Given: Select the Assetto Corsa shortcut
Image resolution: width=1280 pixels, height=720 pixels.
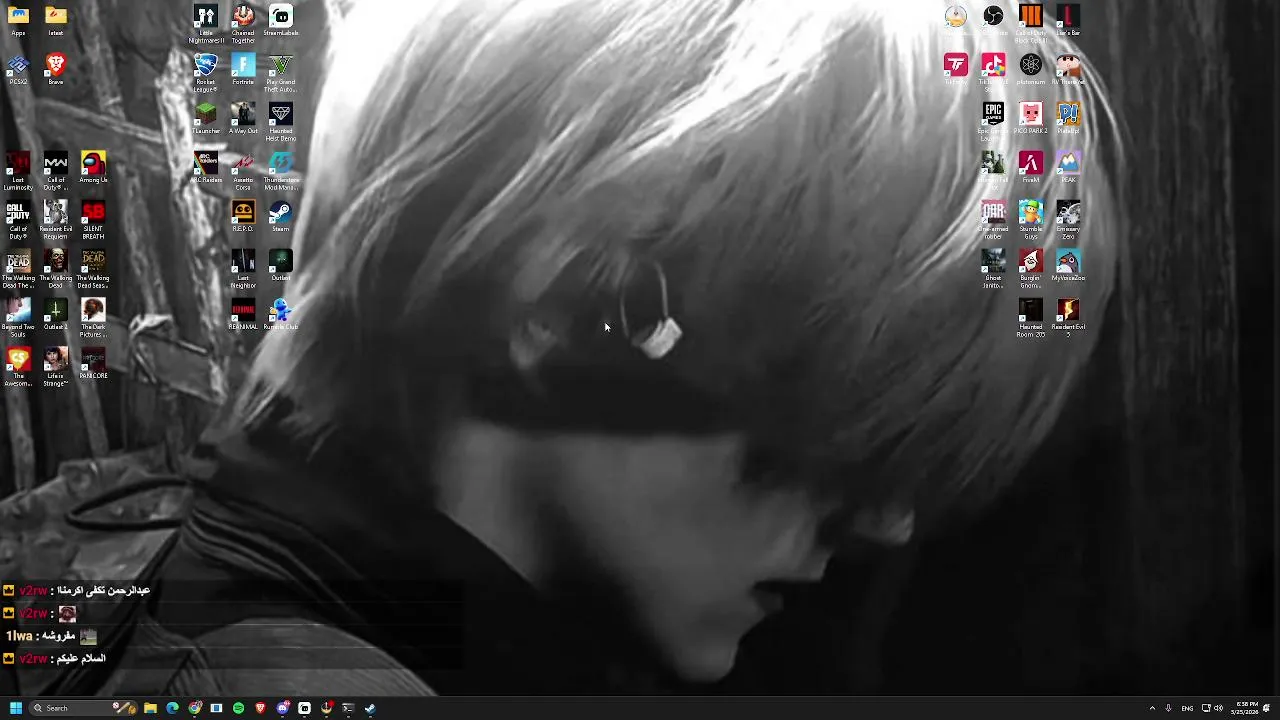Looking at the screenshot, I should pyautogui.click(x=243, y=171).
